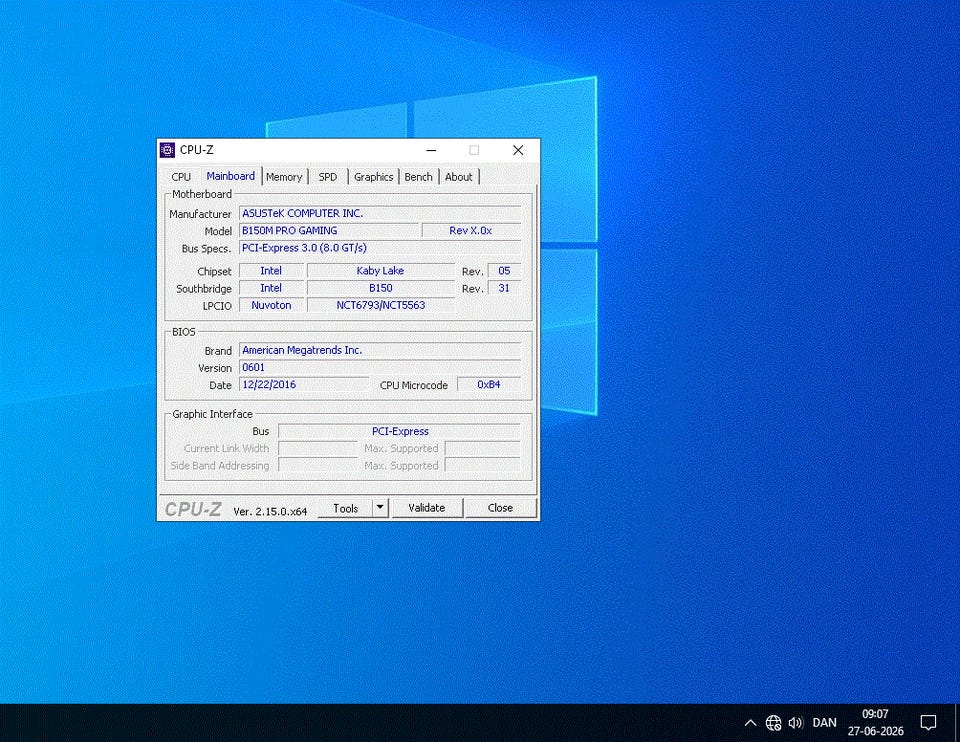Open the SPD tab

pyautogui.click(x=328, y=177)
